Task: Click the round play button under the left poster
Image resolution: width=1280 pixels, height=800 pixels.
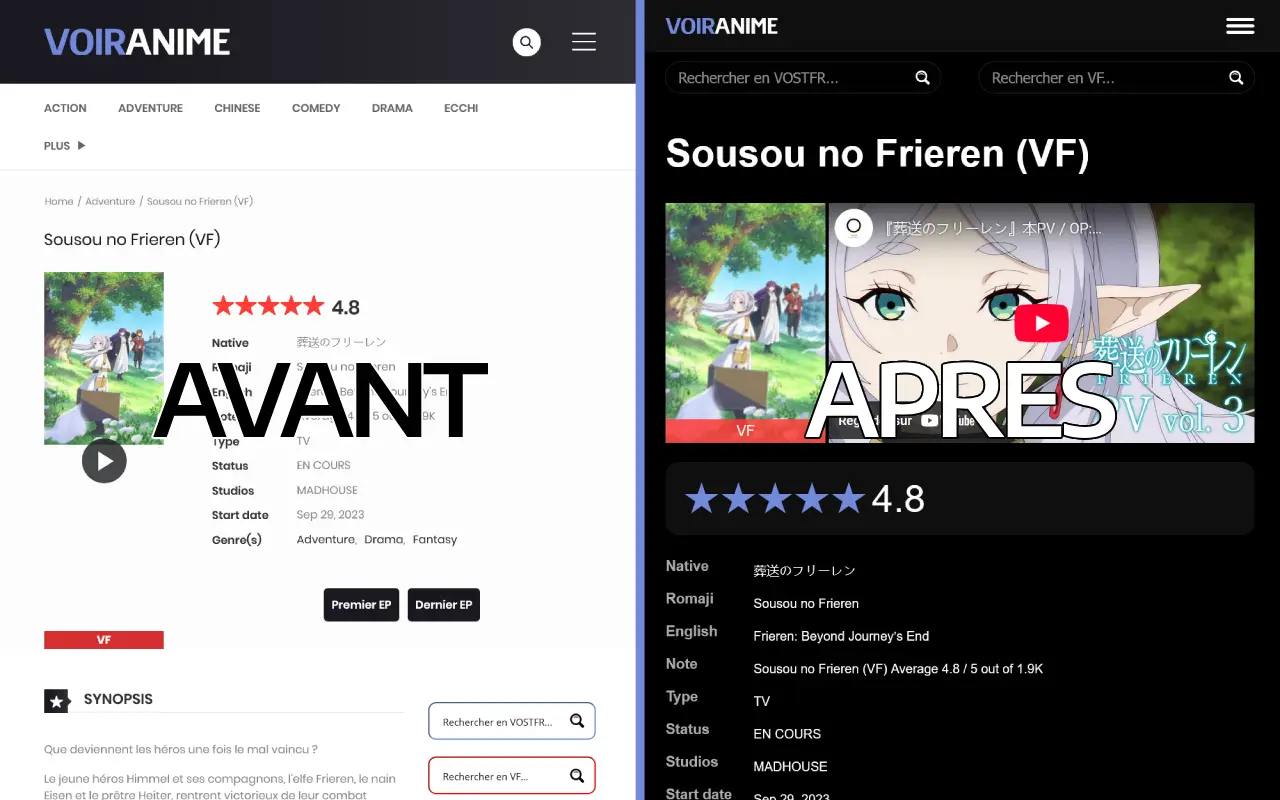Action: click(104, 461)
